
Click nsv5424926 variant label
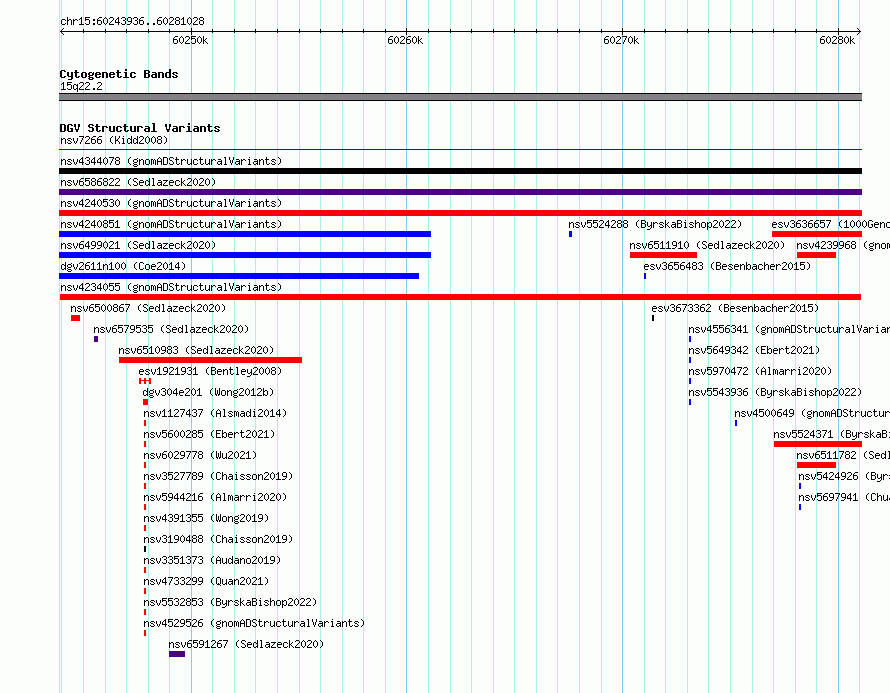(844, 476)
